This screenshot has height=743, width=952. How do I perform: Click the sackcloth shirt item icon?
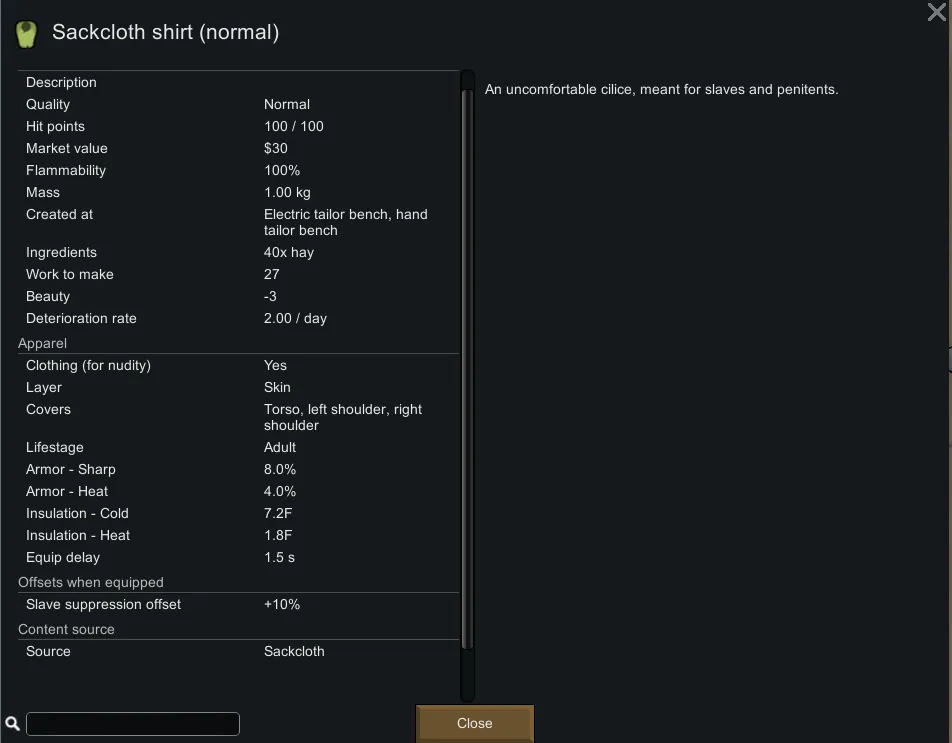coord(25,33)
